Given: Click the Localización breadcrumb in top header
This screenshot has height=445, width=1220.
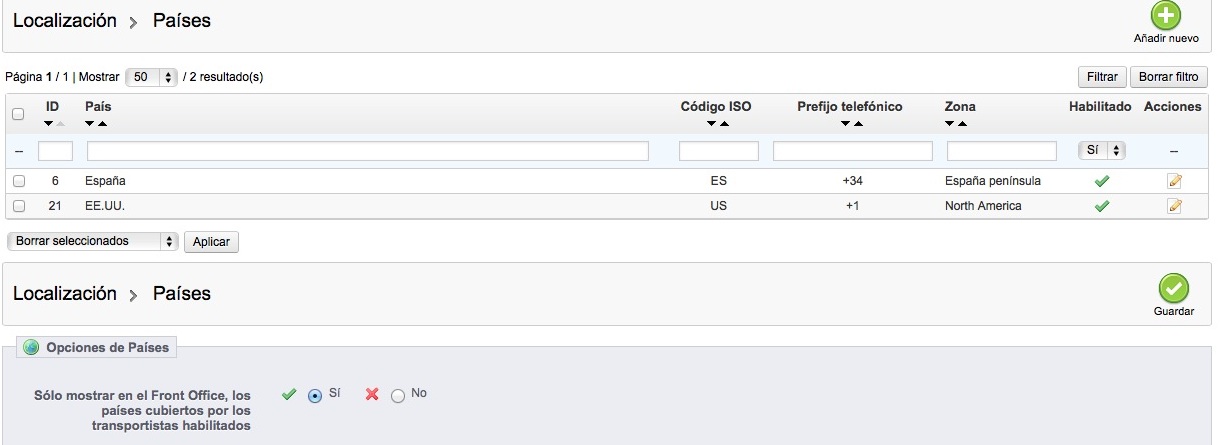Looking at the screenshot, I should (x=65, y=20).
